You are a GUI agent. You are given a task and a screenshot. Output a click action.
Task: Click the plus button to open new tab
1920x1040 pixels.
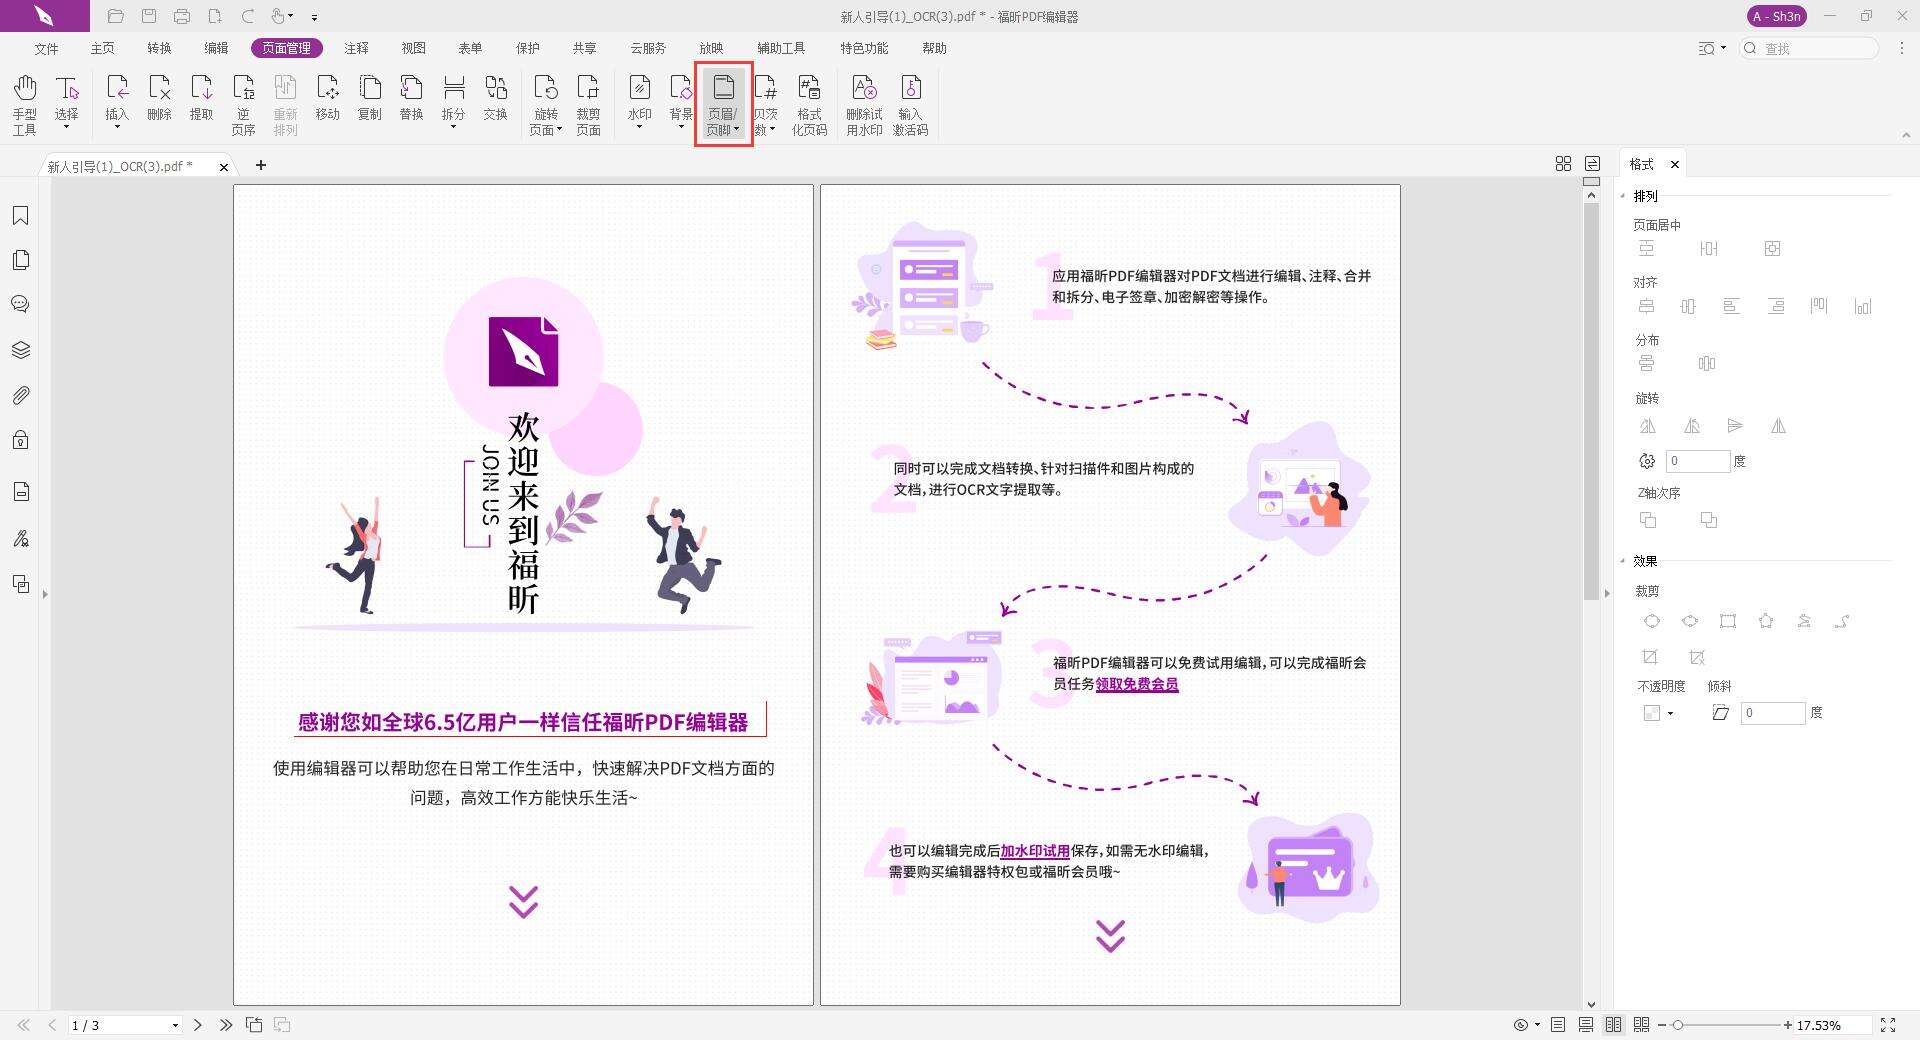pyautogui.click(x=261, y=165)
